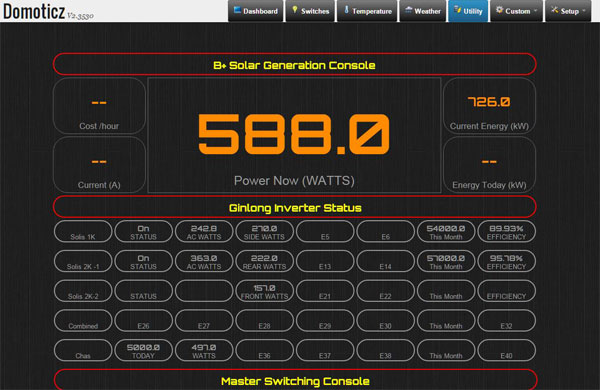Click the E27 cell
This screenshot has height=390, width=600.
click(x=204, y=321)
